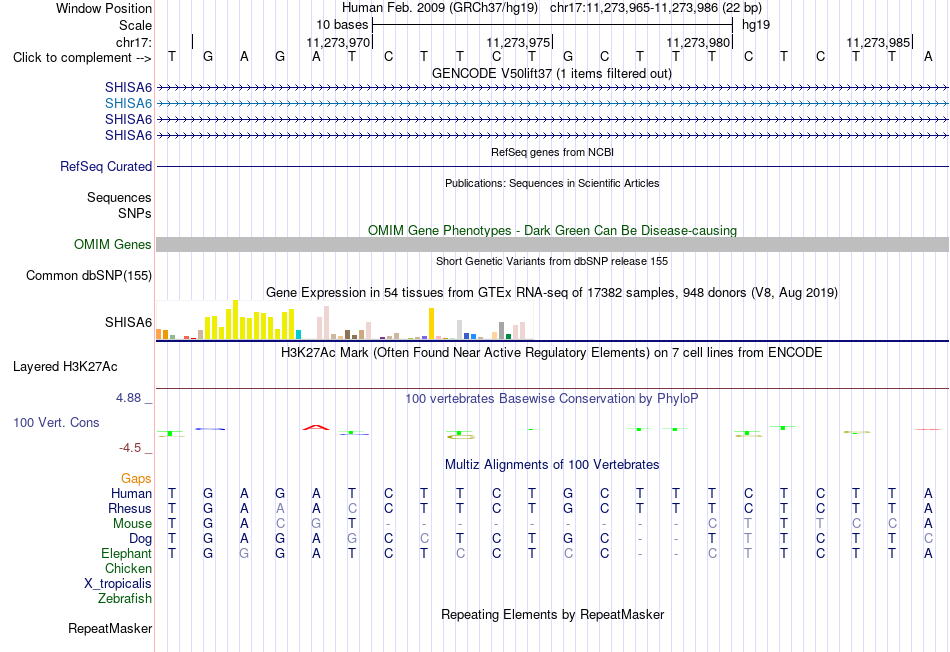Open the H3K27Ac Mark track title
The height and width of the screenshot is (652, 950).
pos(552,353)
